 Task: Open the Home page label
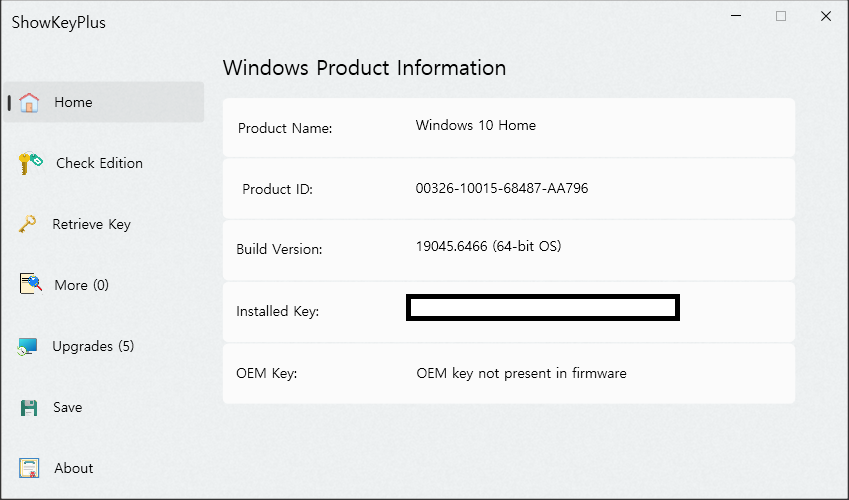coord(73,102)
